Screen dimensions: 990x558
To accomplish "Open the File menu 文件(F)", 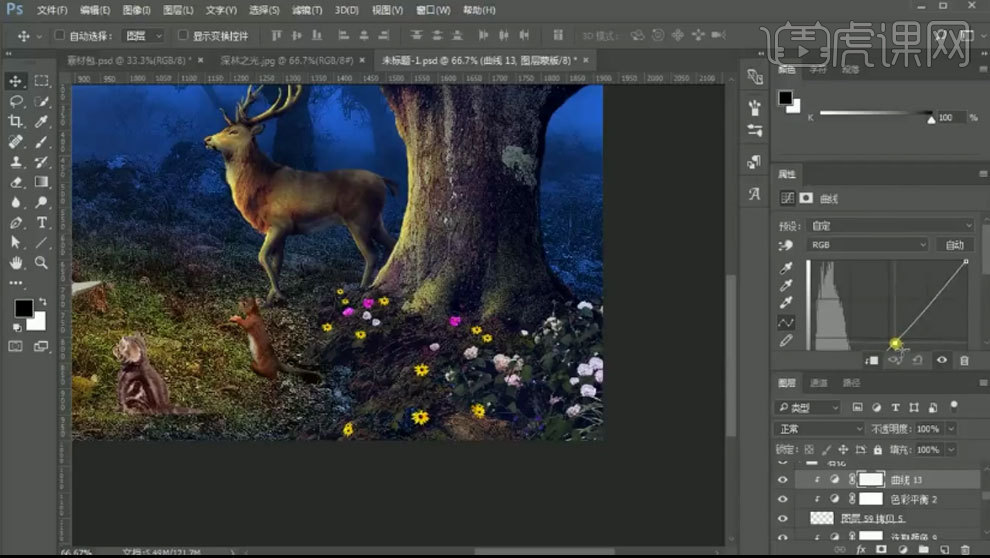I will coord(52,10).
